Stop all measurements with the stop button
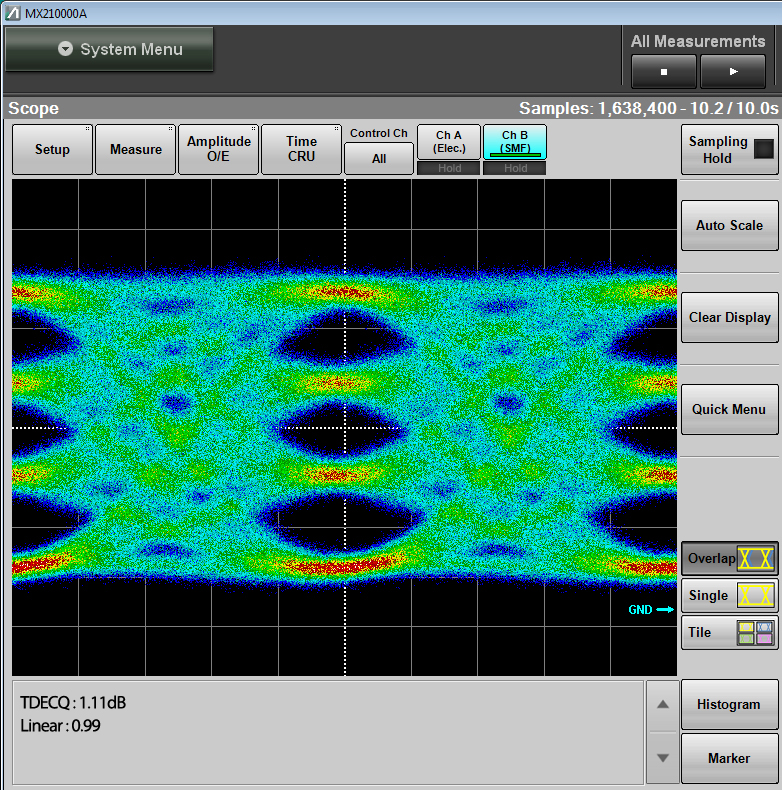This screenshot has width=782, height=790. (x=663, y=72)
